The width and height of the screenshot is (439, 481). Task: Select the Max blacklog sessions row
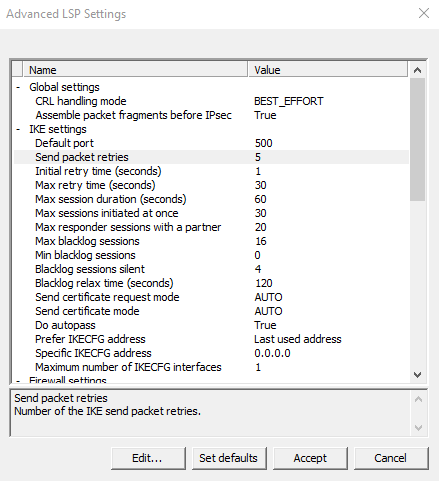pyautogui.click(x=211, y=241)
